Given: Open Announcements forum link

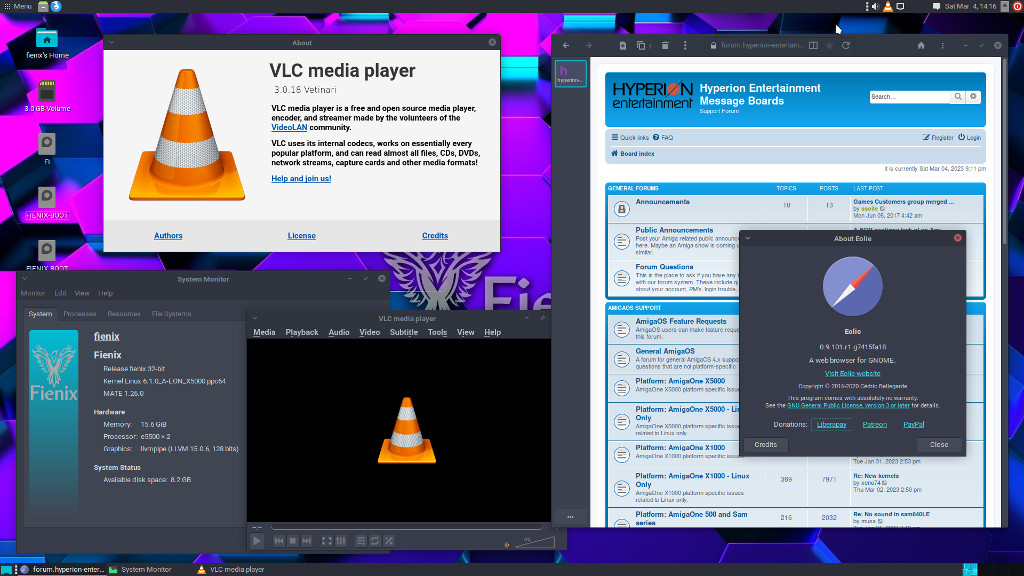Looking at the screenshot, I should [x=662, y=202].
